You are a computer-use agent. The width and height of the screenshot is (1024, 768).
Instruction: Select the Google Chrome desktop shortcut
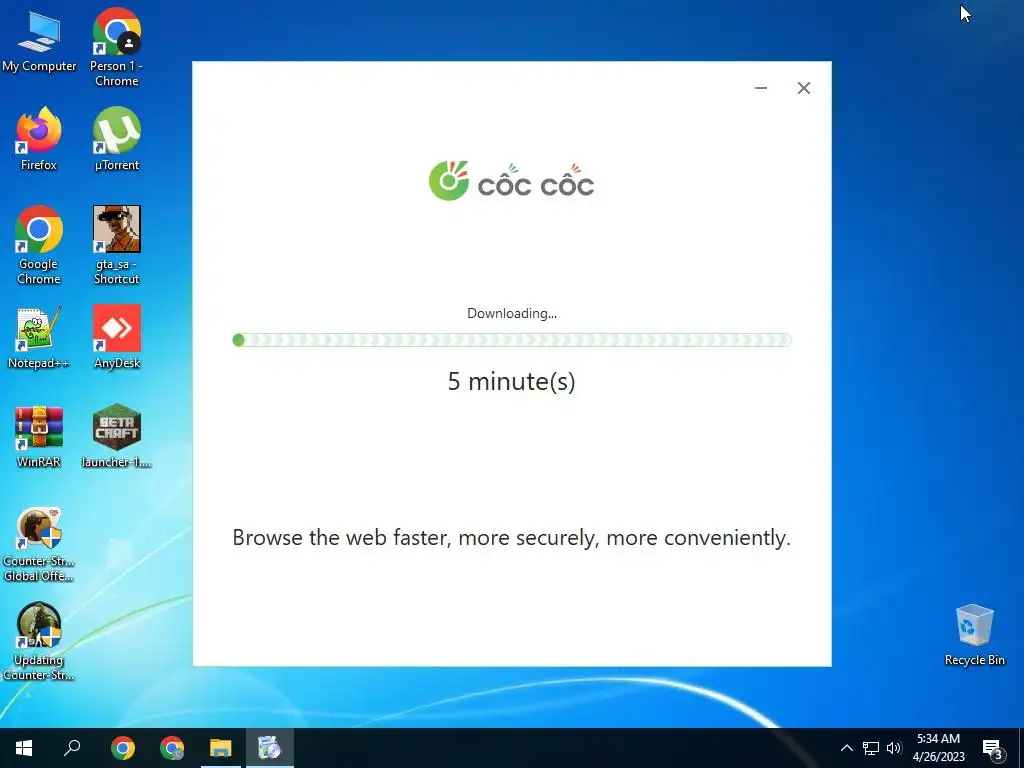pyautogui.click(x=39, y=245)
